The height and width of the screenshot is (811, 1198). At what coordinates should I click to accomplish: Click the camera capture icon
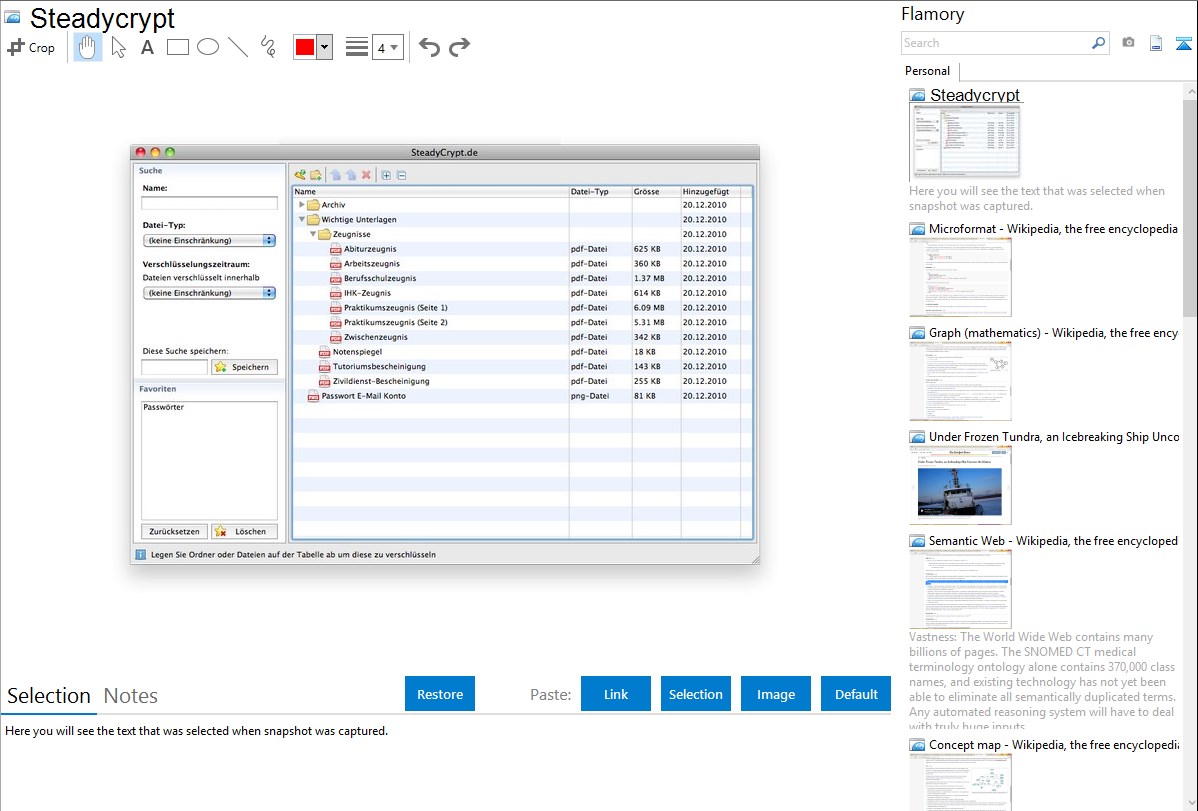pyautogui.click(x=1128, y=43)
